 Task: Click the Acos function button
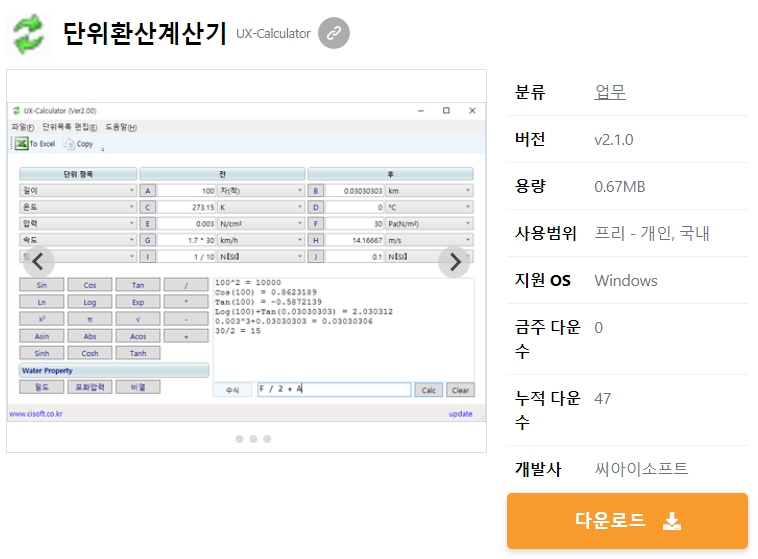(138, 336)
